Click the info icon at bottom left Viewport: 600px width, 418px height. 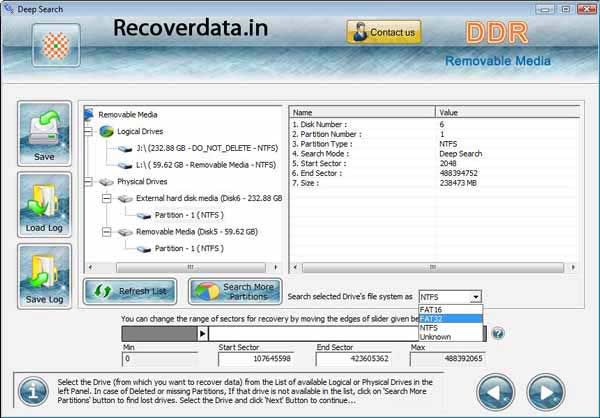(36, 389)
